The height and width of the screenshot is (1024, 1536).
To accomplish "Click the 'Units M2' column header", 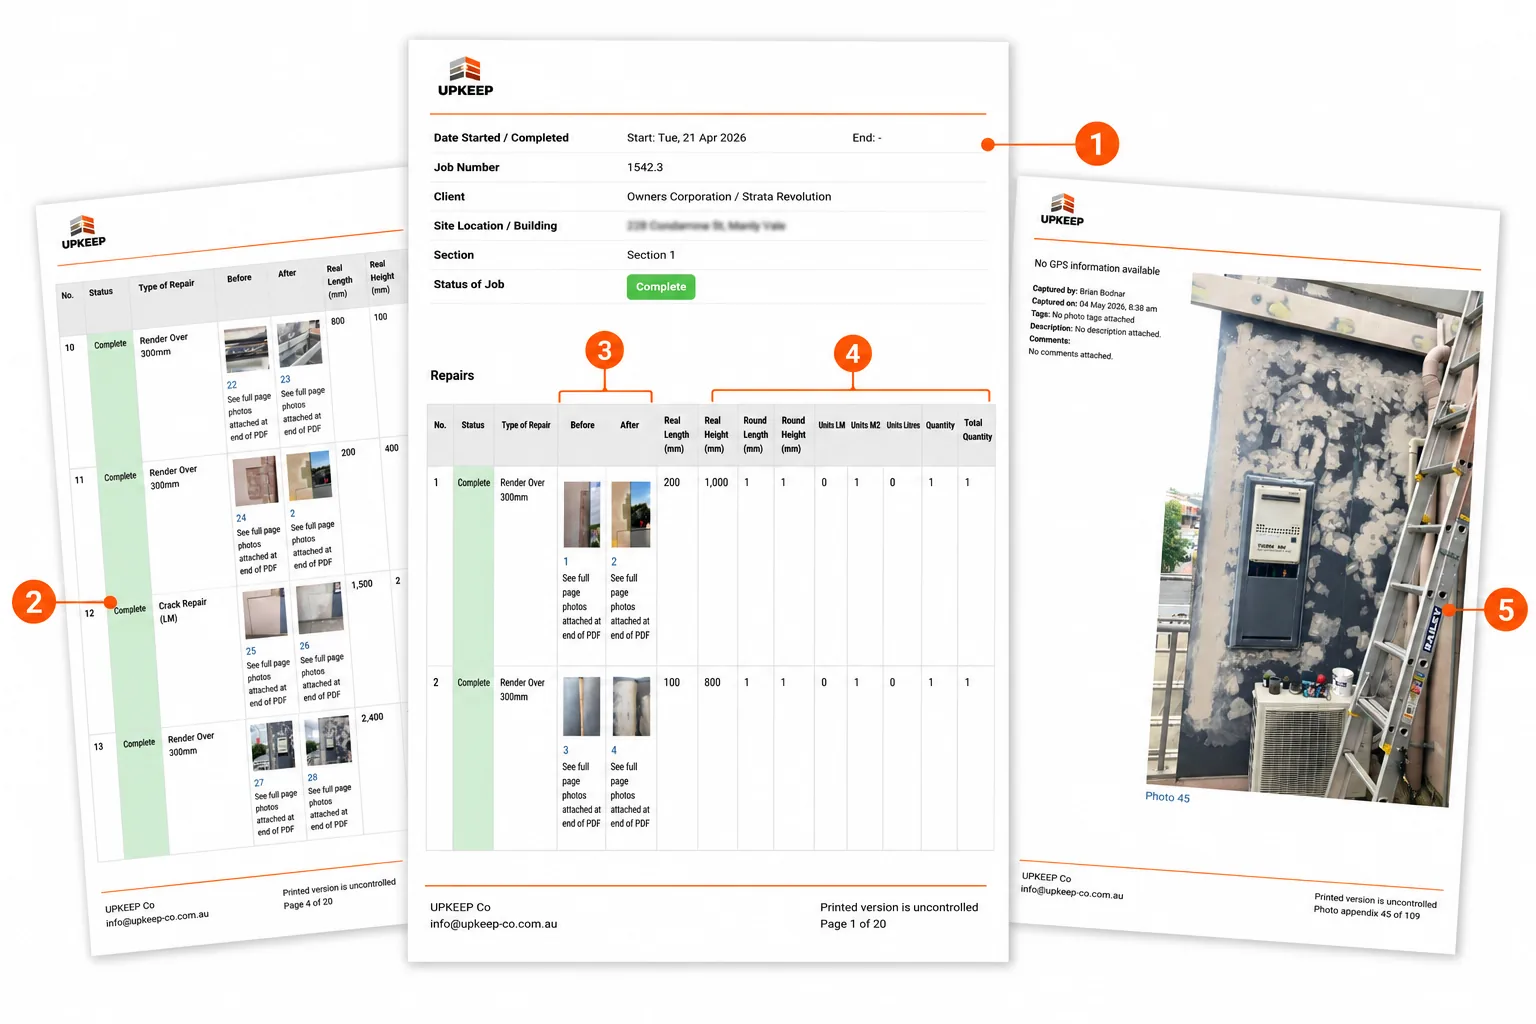I will pyautogui.click(x=866, y=425).
